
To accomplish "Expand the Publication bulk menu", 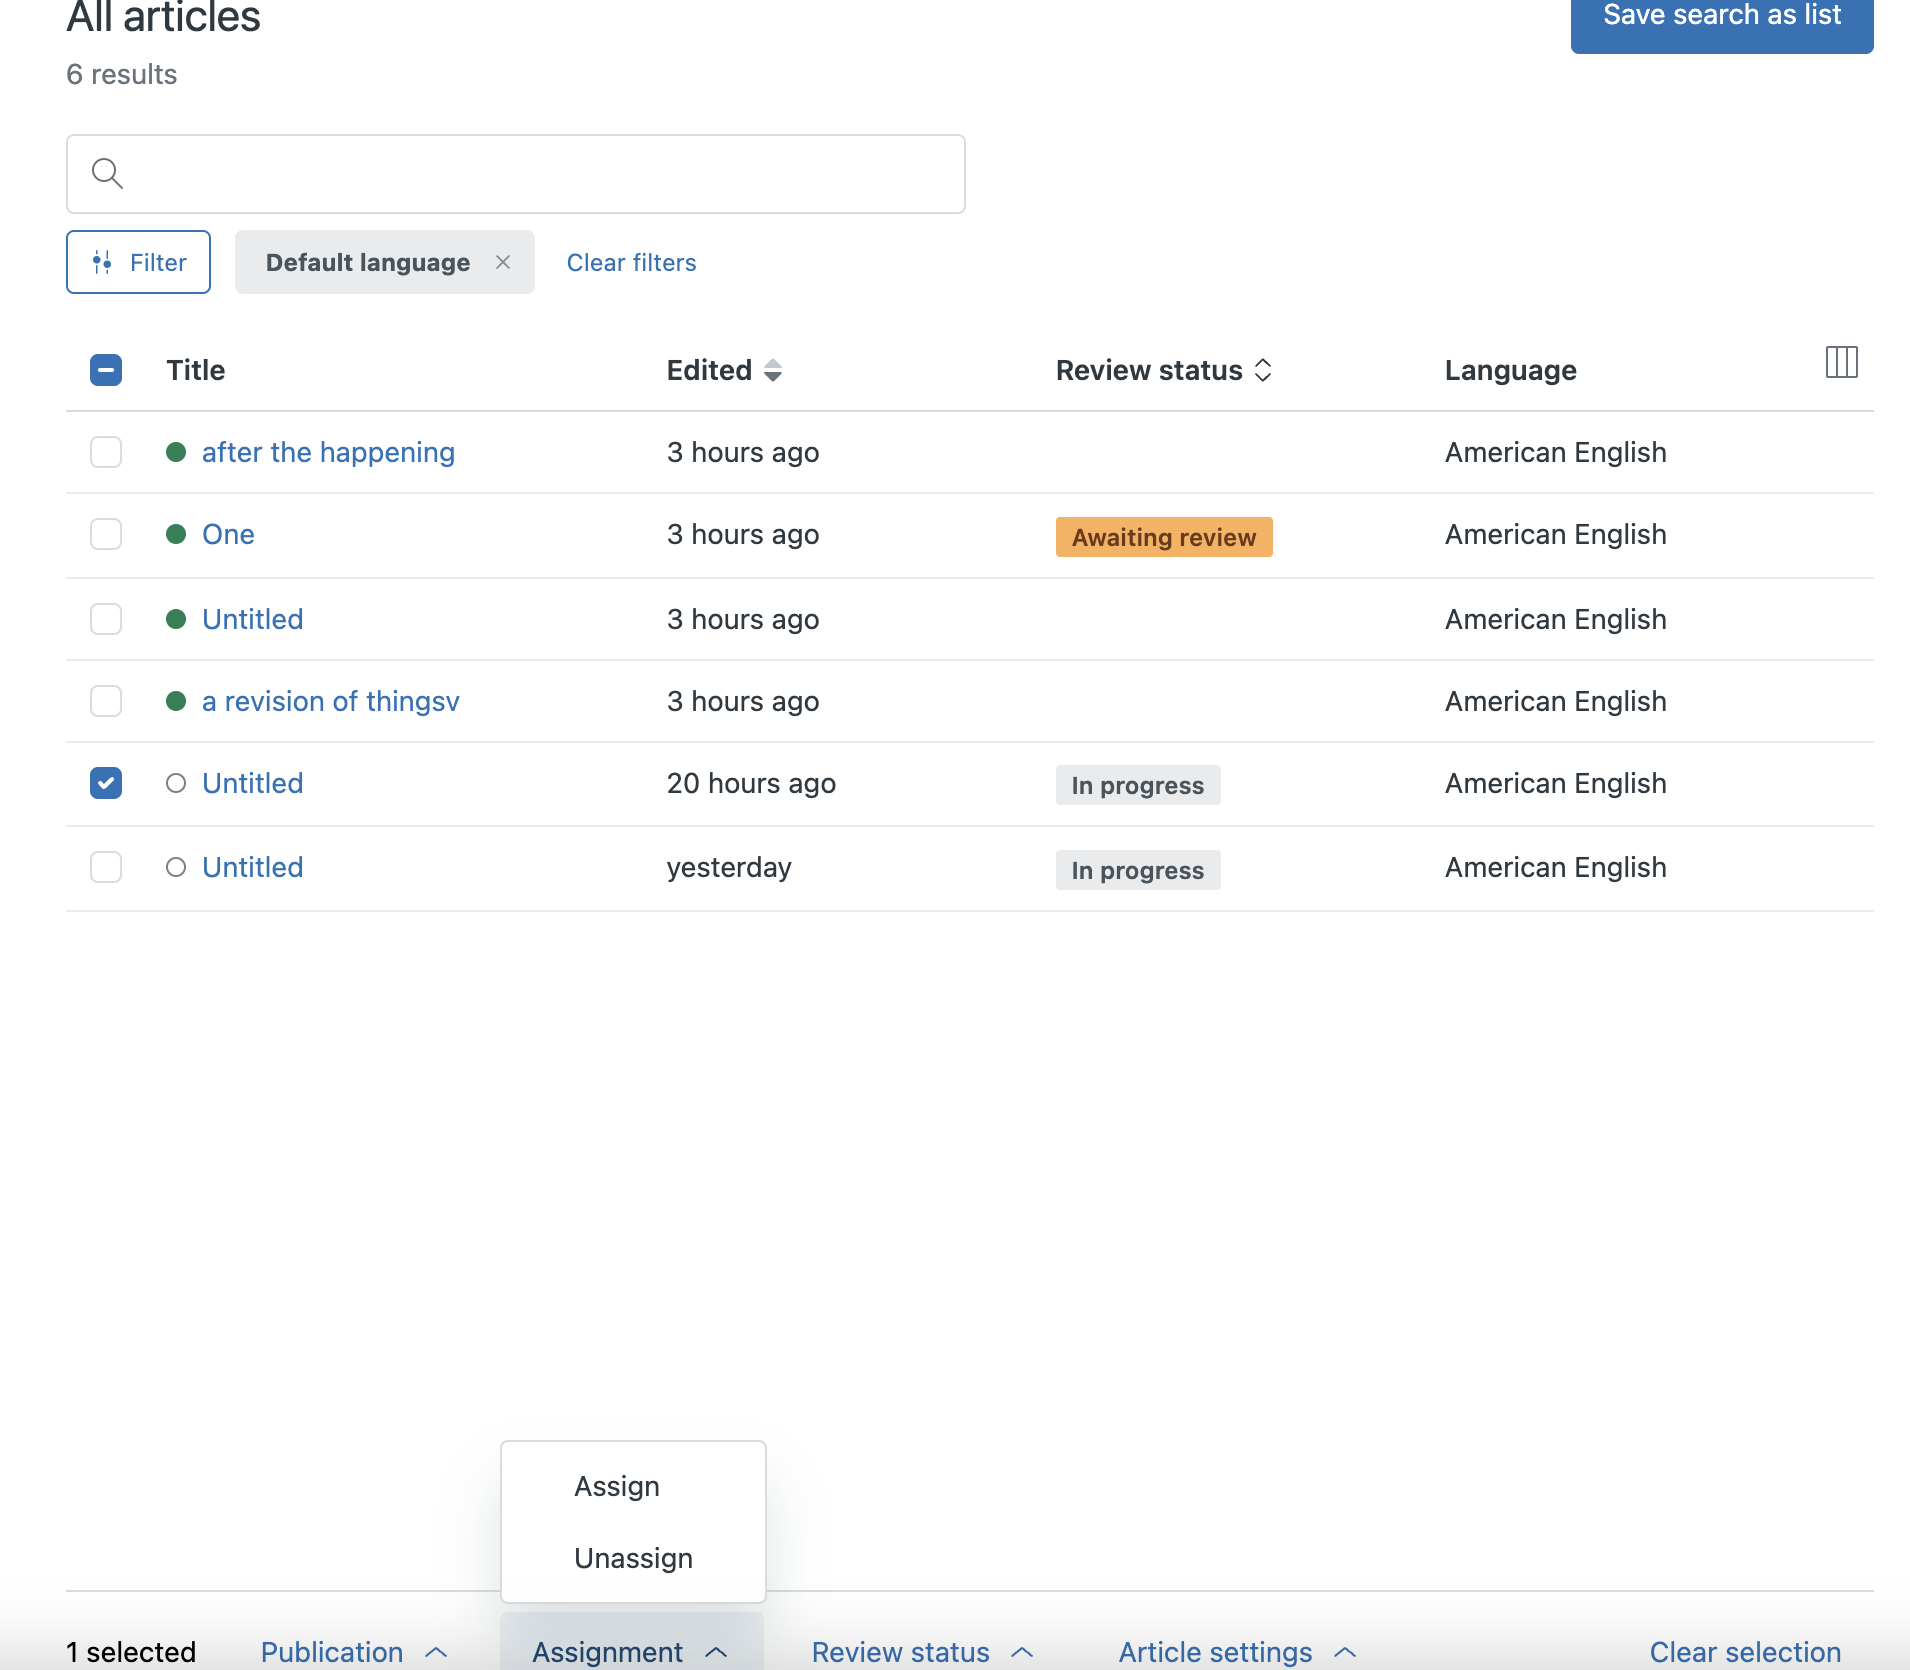I will [353, 1651].
